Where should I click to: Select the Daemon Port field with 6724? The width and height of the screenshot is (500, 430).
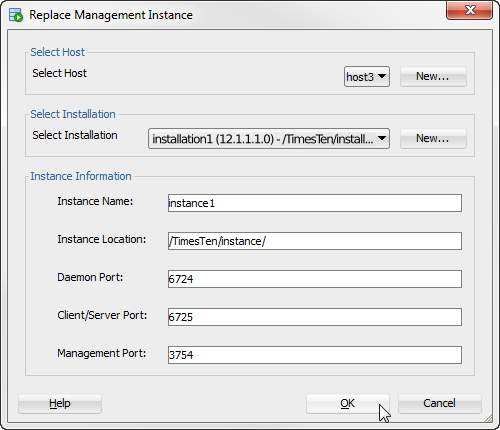[315, 279]
